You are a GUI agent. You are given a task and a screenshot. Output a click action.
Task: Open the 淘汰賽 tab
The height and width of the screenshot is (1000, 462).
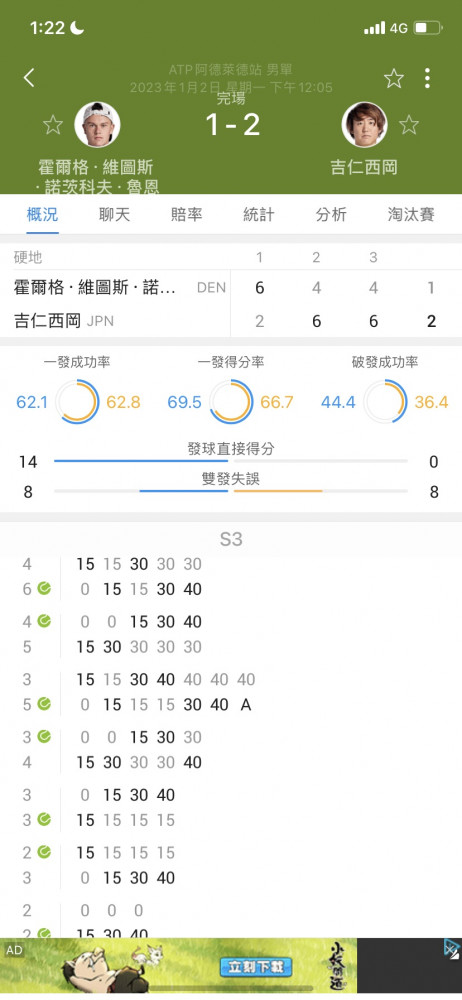point(411,214)
